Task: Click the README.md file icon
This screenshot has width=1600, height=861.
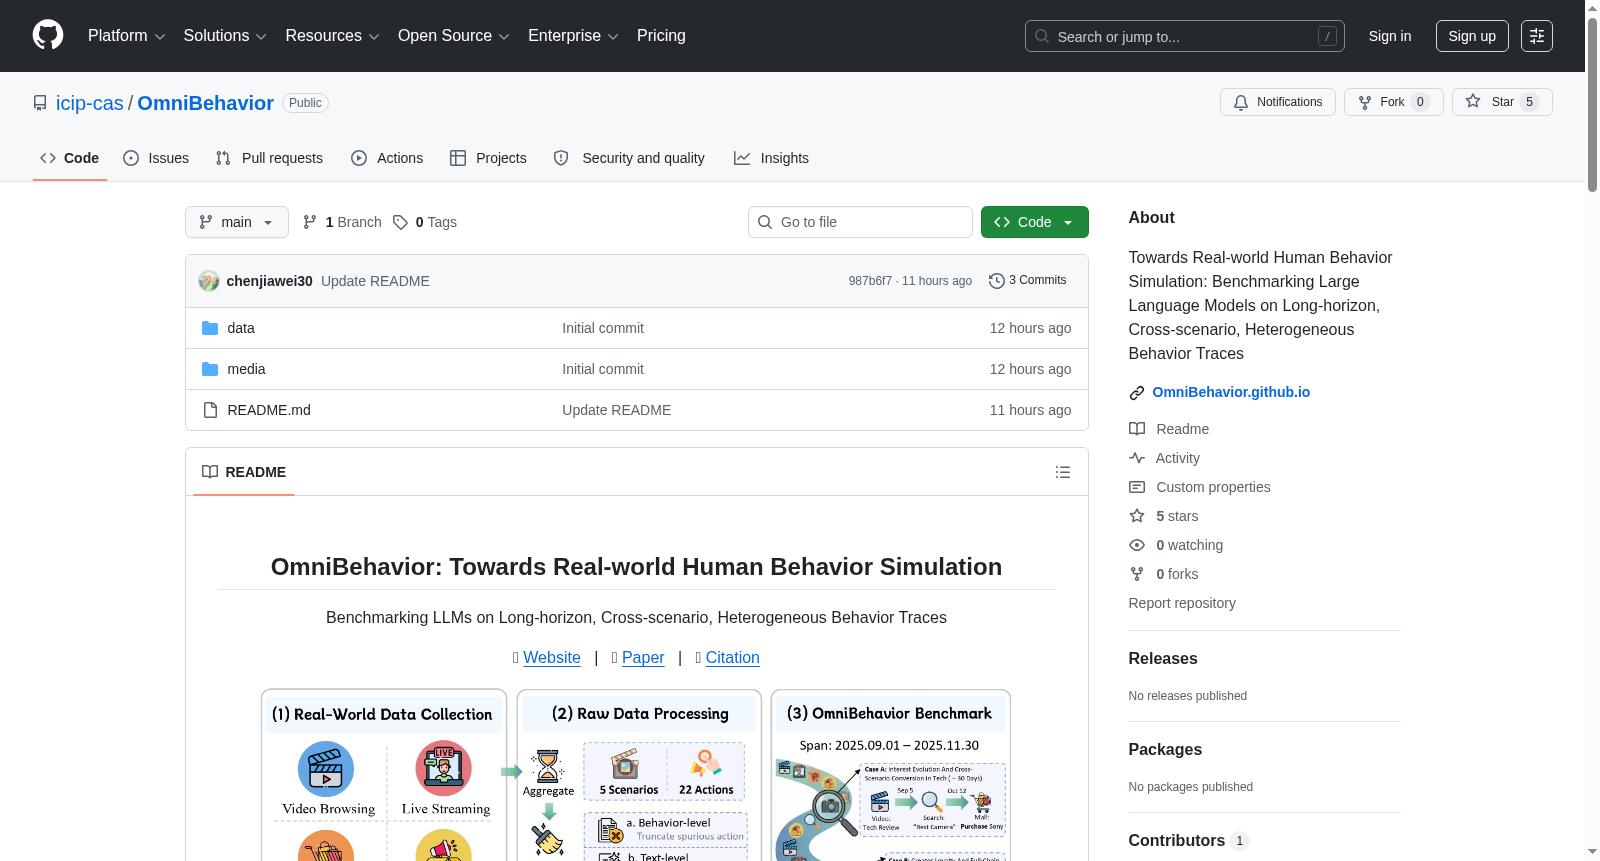Action: coord(210,410)
